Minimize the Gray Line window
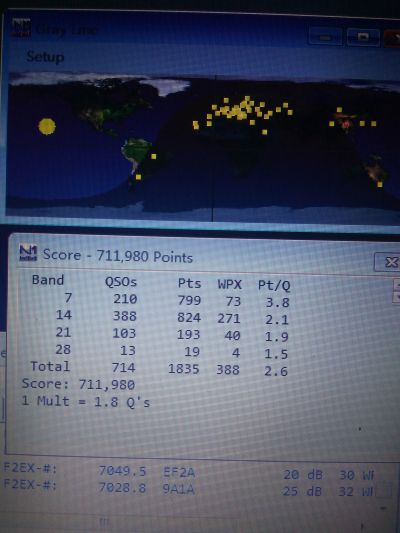This screenshot has width=400, height=533. [x=325, y=37]
